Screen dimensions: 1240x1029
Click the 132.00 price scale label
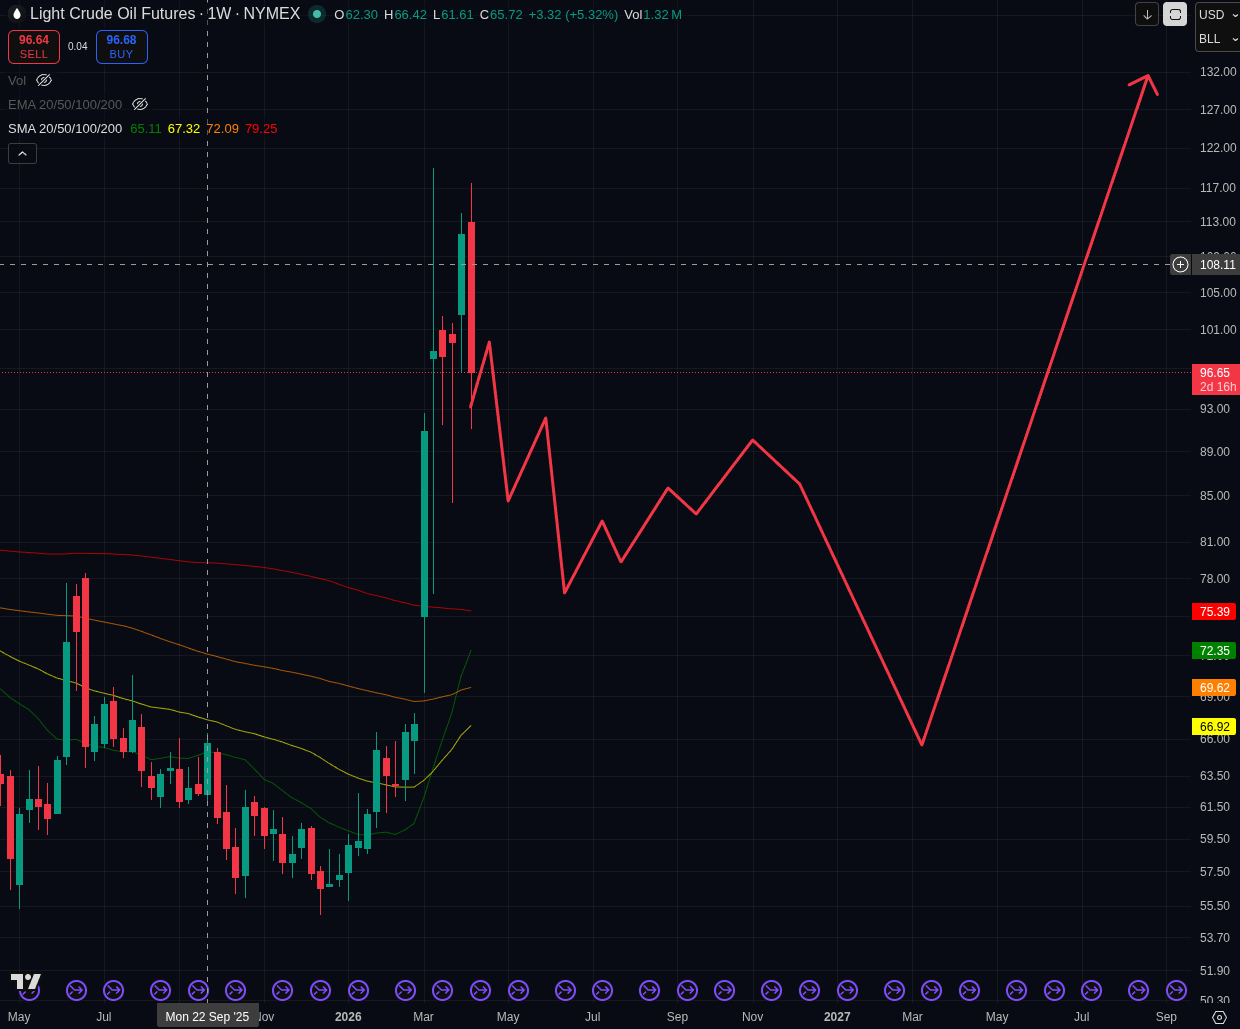click(1218, 72)
